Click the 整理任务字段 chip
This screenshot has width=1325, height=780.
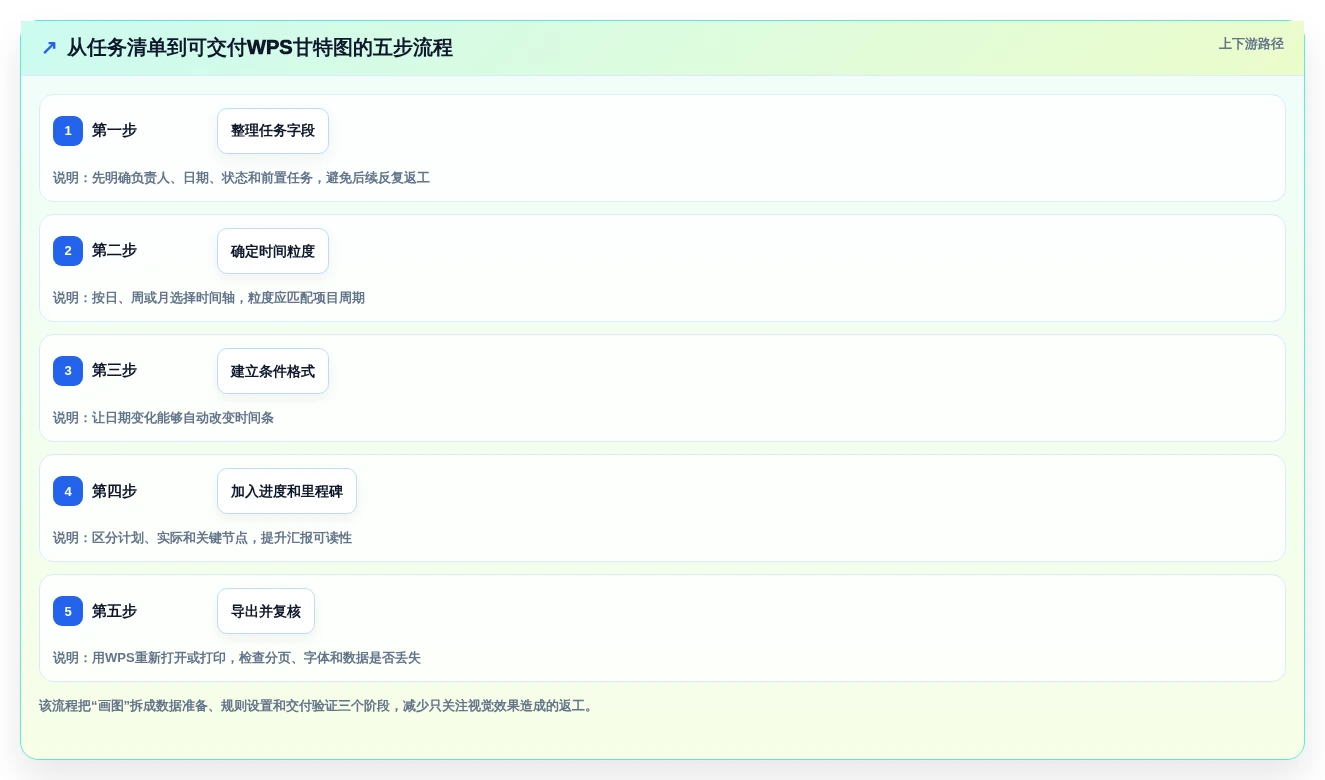pos(273,131)
